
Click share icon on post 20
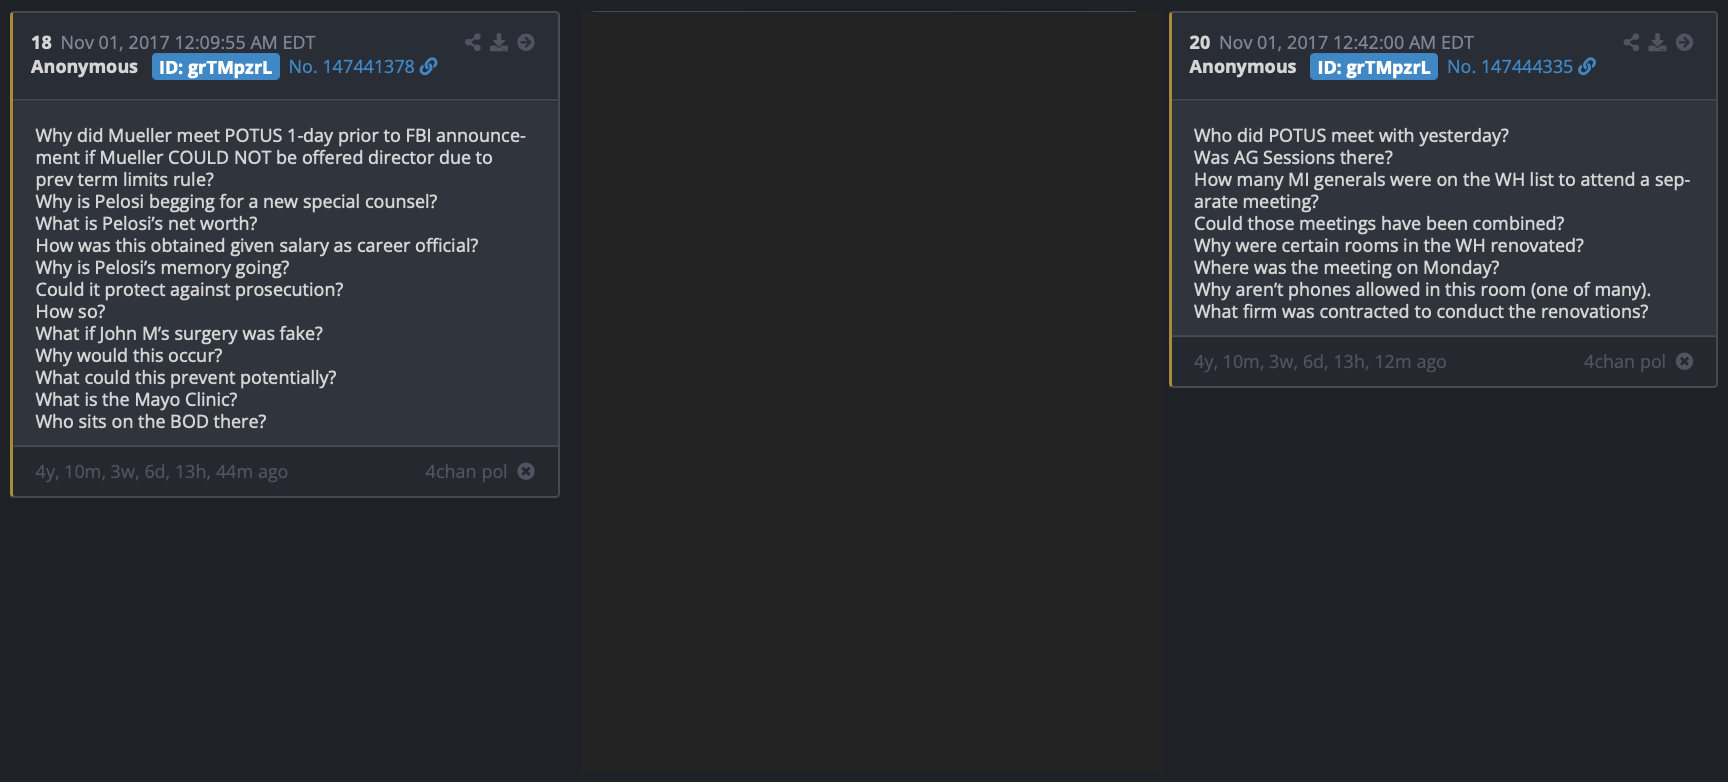1631,42
